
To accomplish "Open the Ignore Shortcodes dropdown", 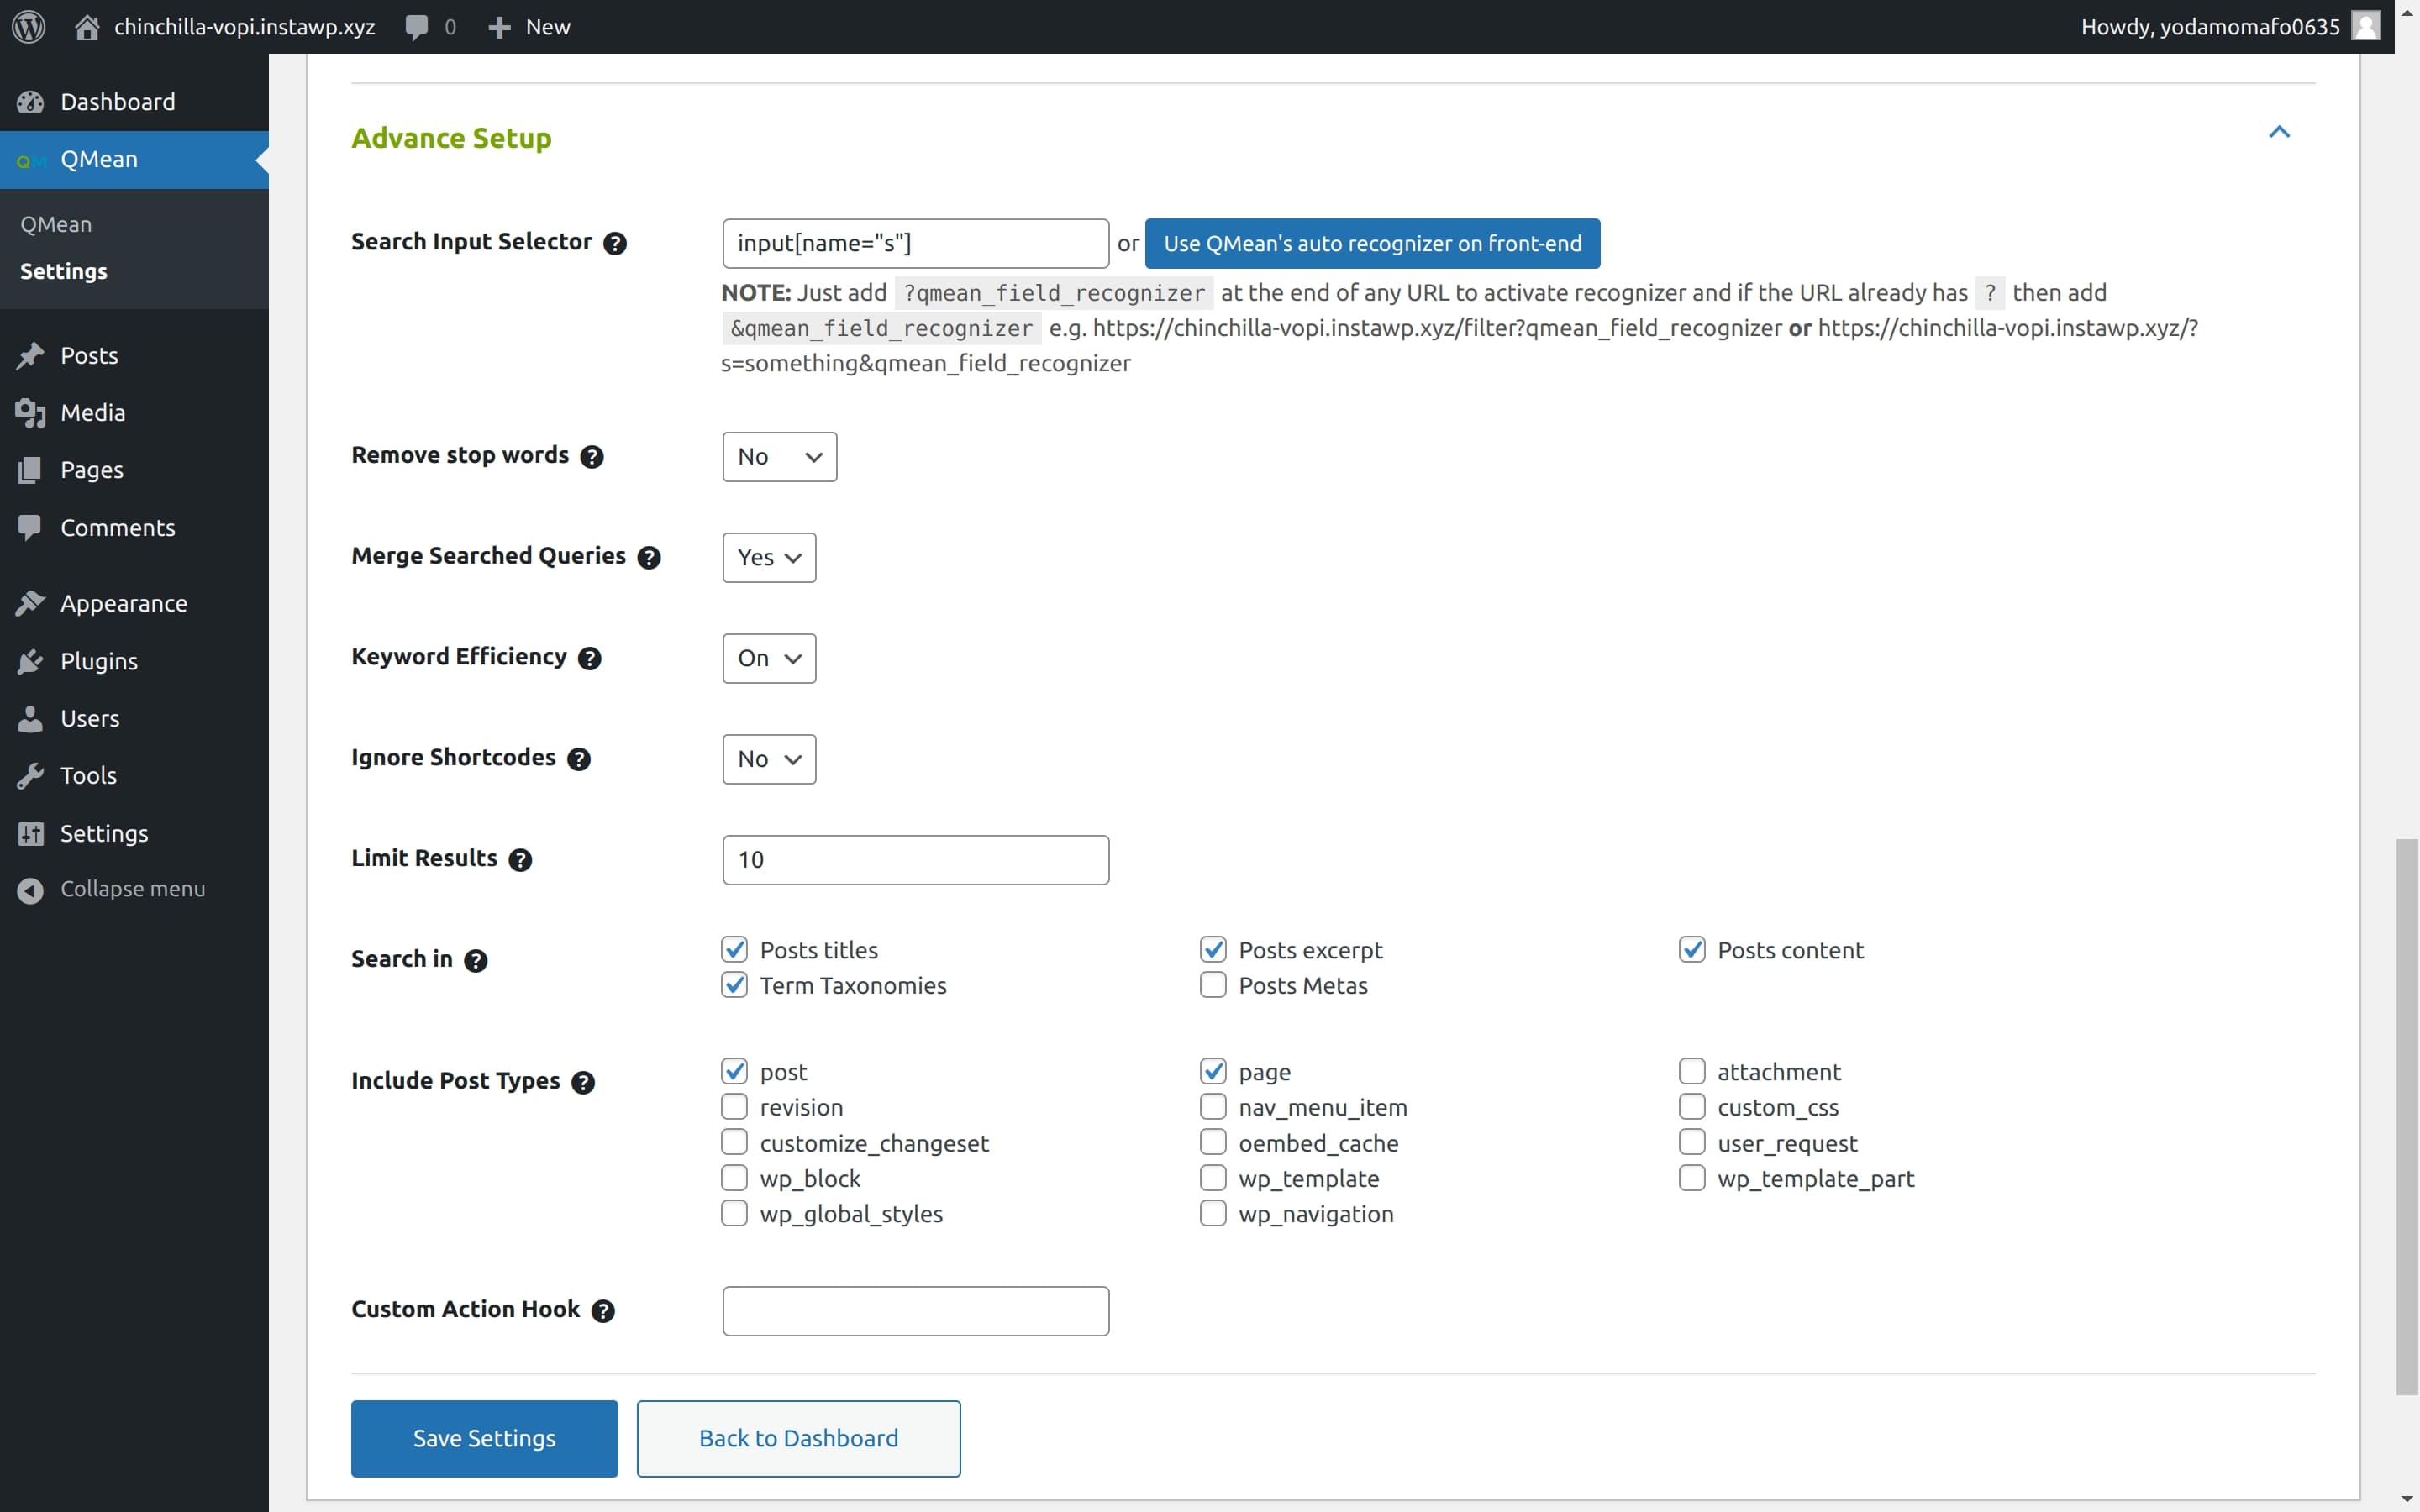I will point(769,759).
